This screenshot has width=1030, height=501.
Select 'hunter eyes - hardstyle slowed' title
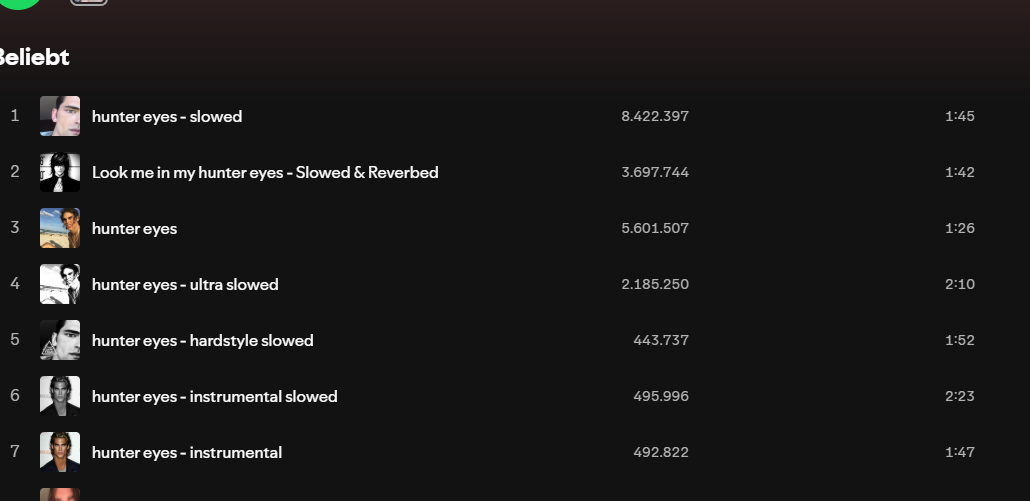(x=202, y=340)
